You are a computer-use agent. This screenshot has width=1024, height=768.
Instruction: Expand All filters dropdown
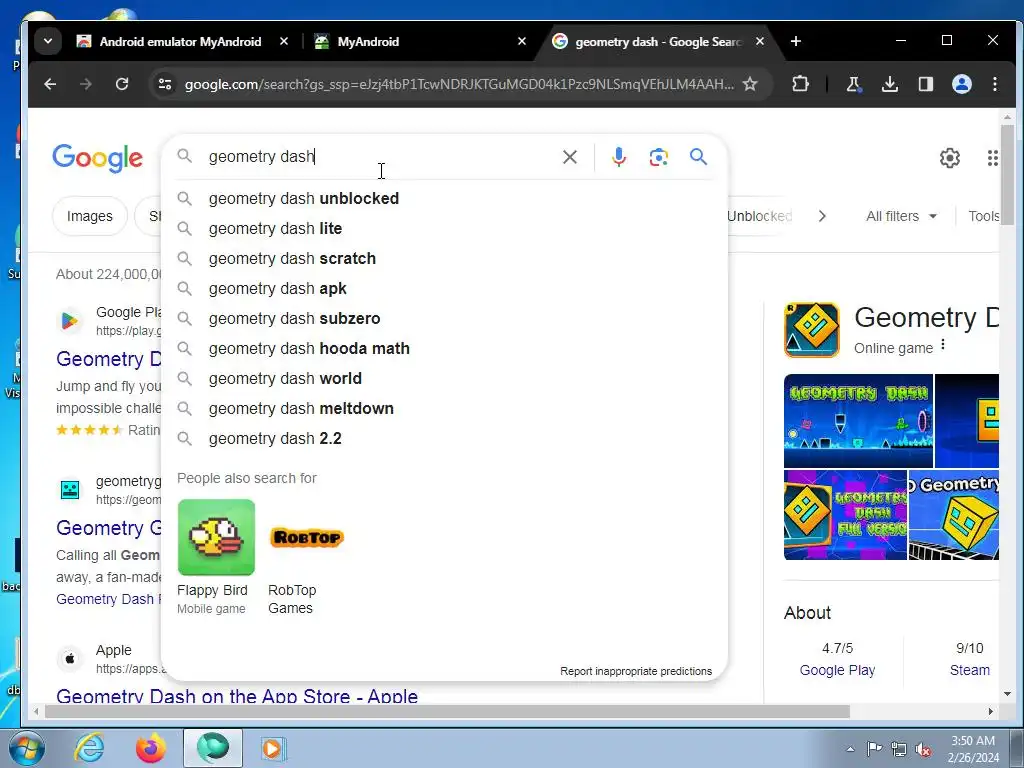coord(901,216)
